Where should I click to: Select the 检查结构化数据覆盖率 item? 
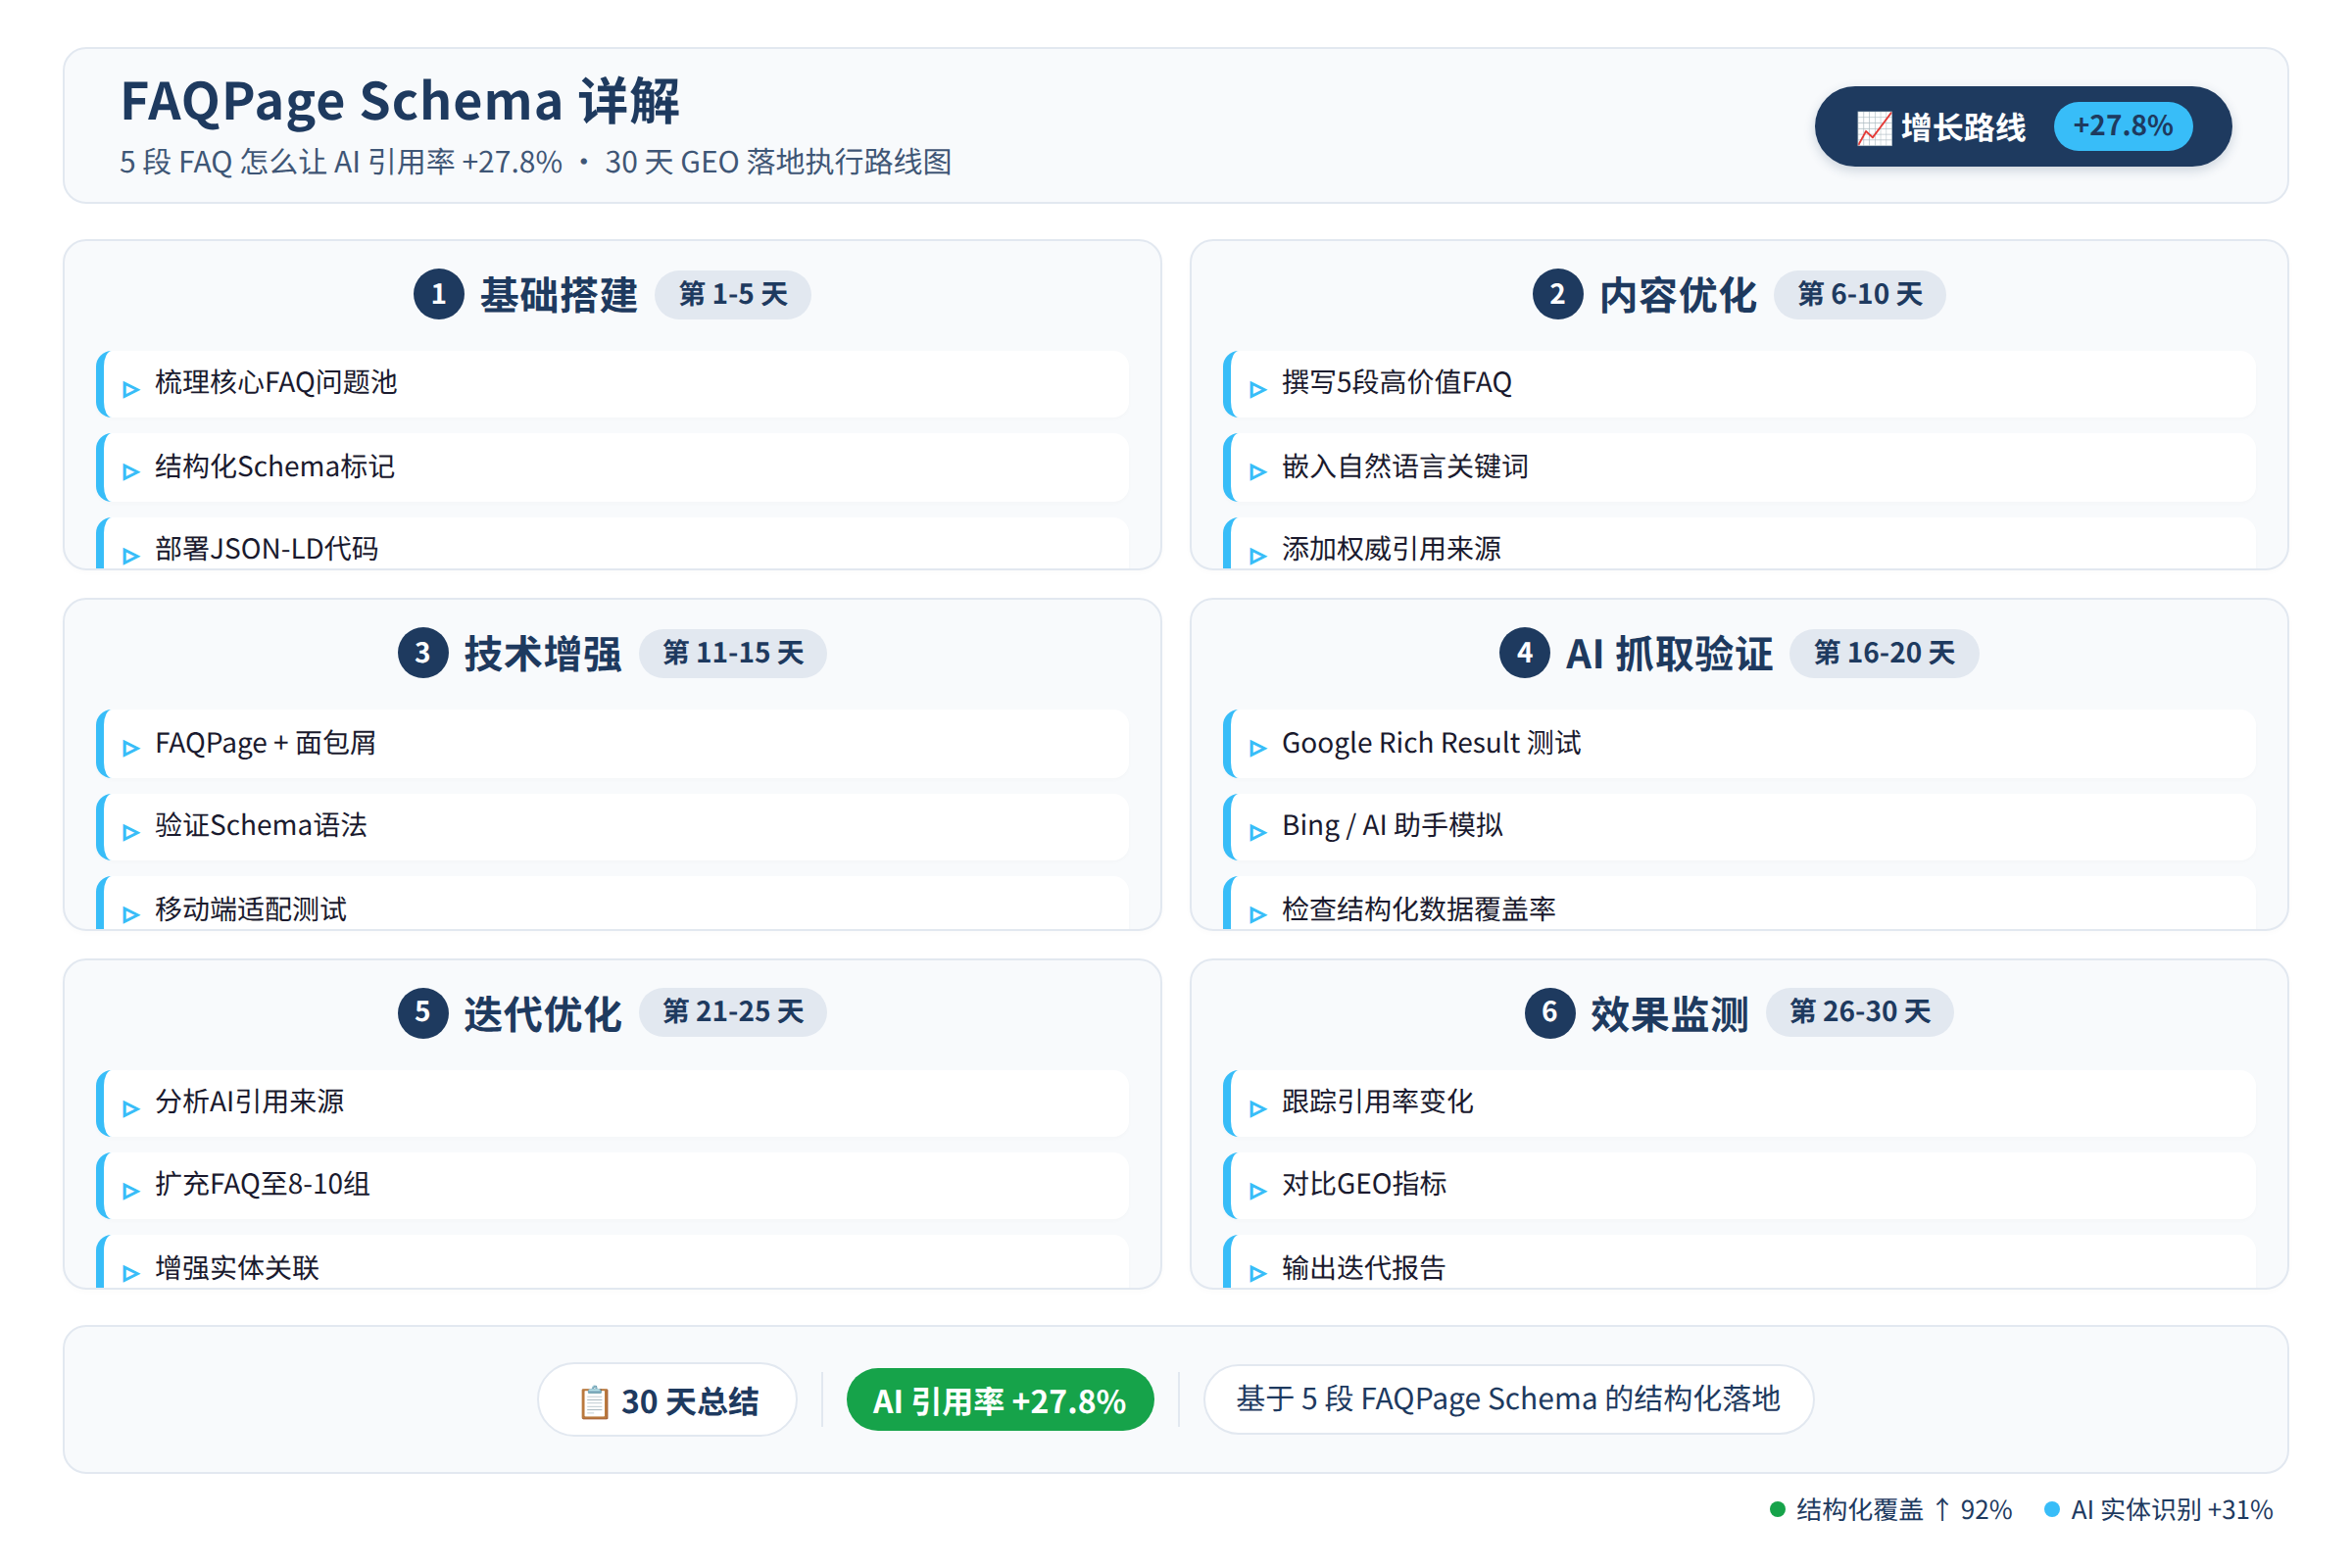pos(1739,903)
